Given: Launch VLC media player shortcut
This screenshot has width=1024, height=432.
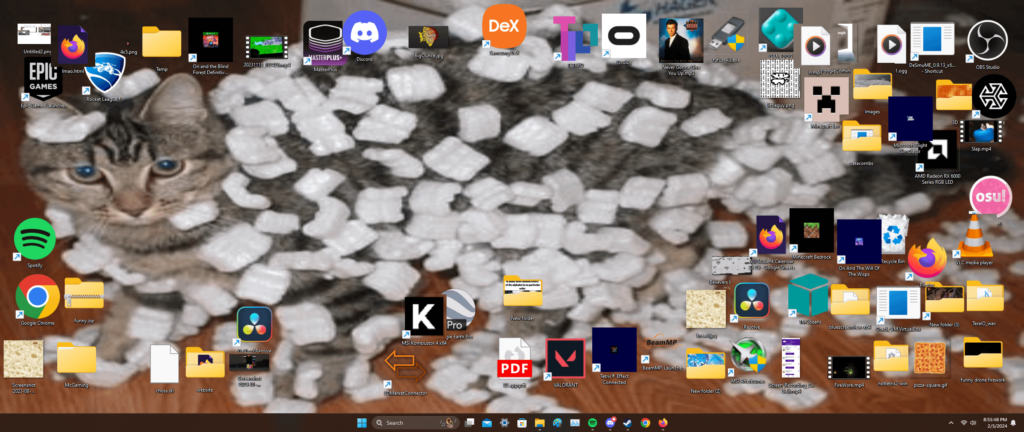Looking at the screenshot, I should pyautogui.click(x=975, y=235).
